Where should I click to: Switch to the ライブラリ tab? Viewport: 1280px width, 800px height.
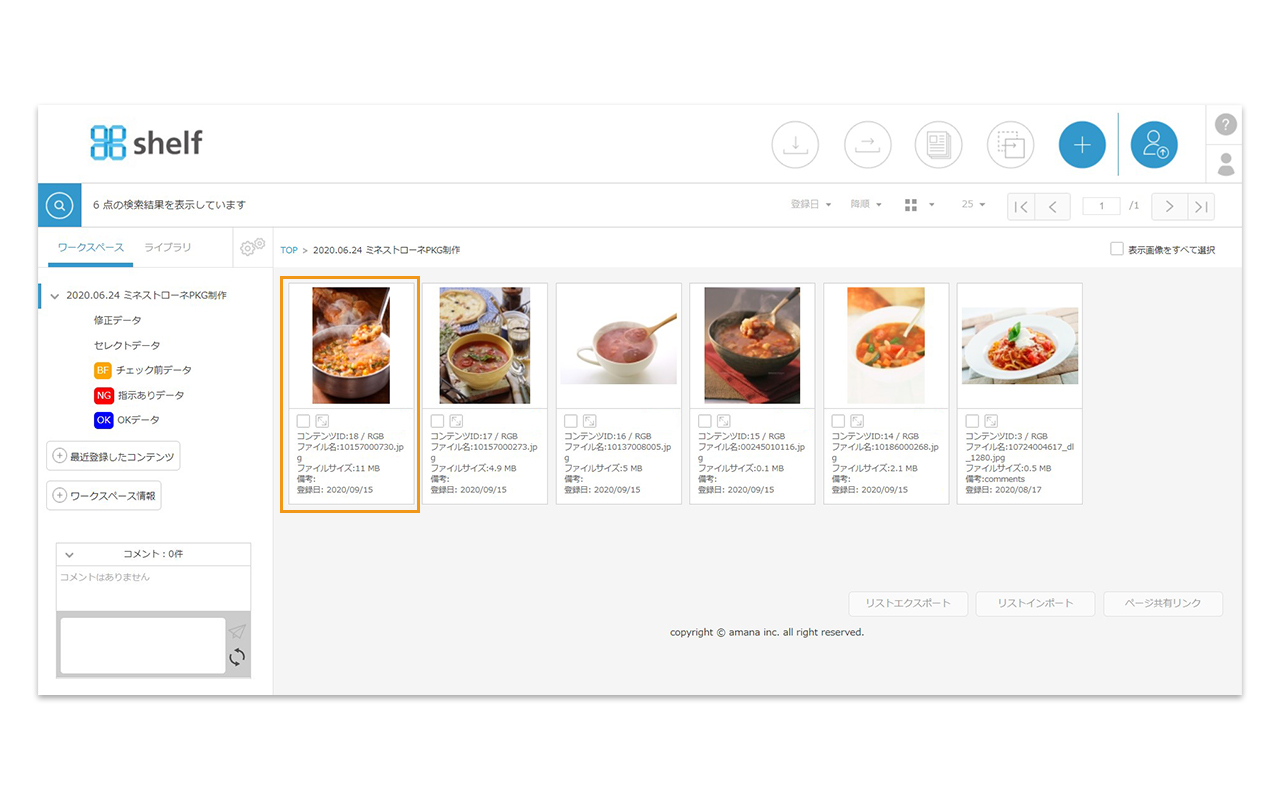[167, 247]
